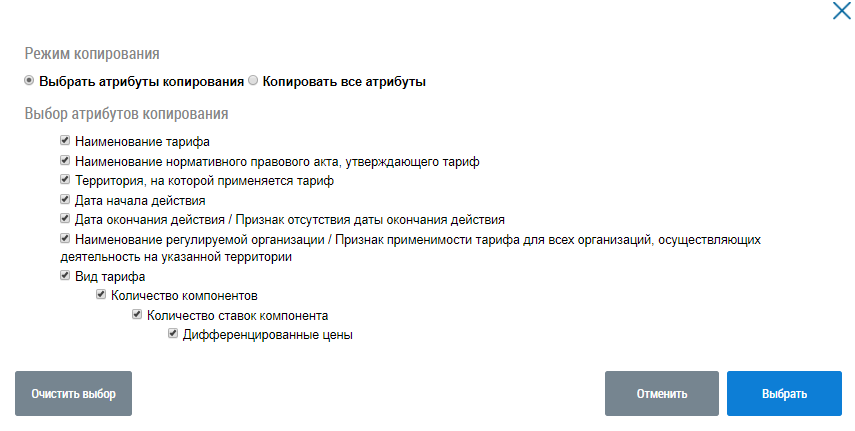Click the 'Количество компонентов' label text
855x431 pixels.
185,296
